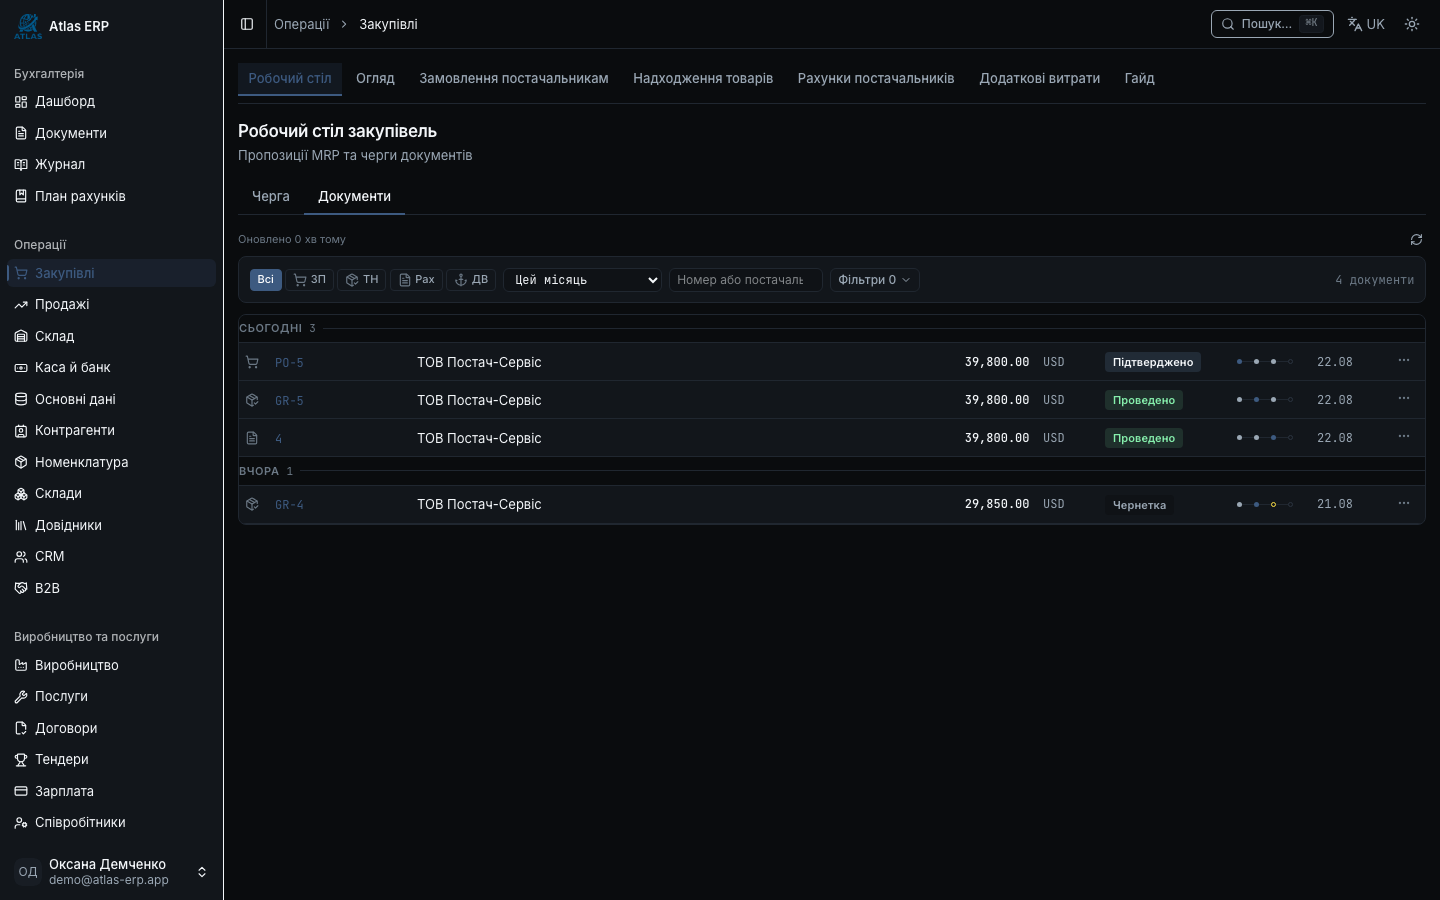
Task: Open row actions for PO-5
Action: [x=1404, y=361]
